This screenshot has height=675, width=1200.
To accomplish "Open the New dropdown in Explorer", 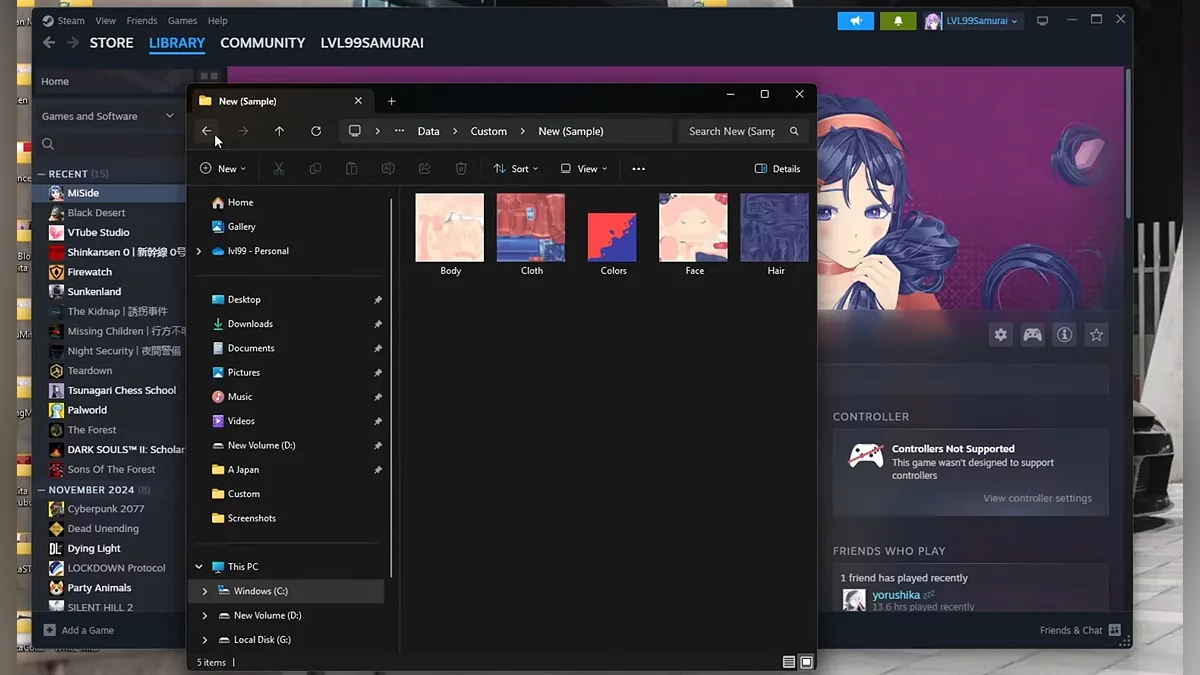I will pyautogui.click(x=223, y=169).
